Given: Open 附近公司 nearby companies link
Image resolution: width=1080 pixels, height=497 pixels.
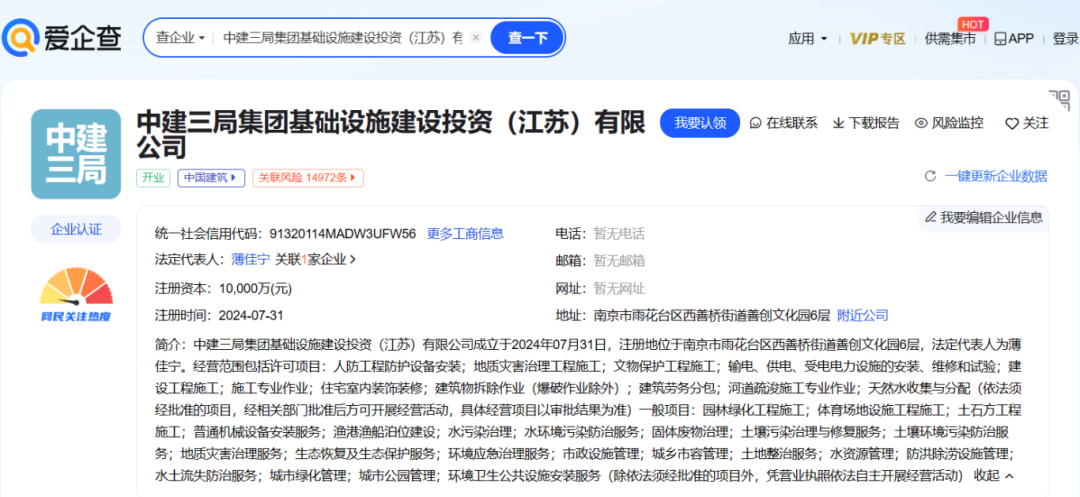Looking at the screenshot, I should pos(862,315).
